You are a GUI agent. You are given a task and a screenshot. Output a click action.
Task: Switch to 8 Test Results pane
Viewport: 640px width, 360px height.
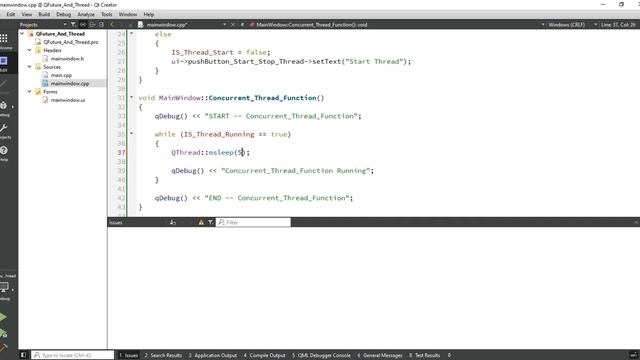click(424, 355)
